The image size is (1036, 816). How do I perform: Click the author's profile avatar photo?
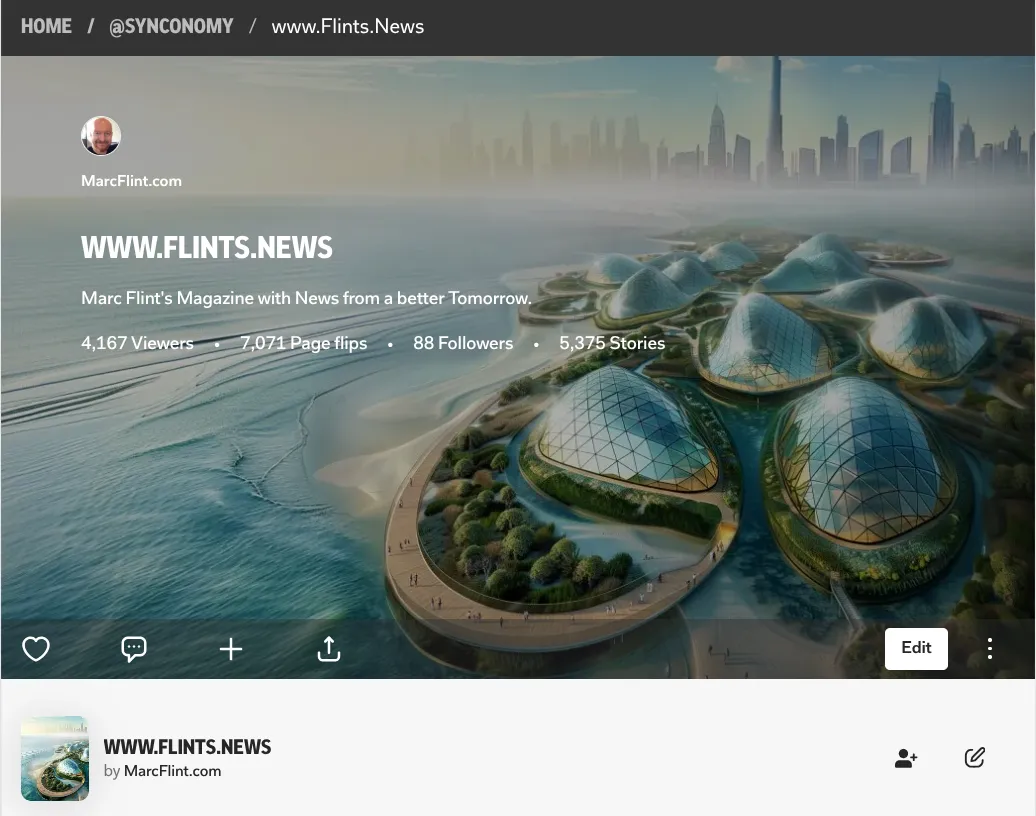point(101,136)
